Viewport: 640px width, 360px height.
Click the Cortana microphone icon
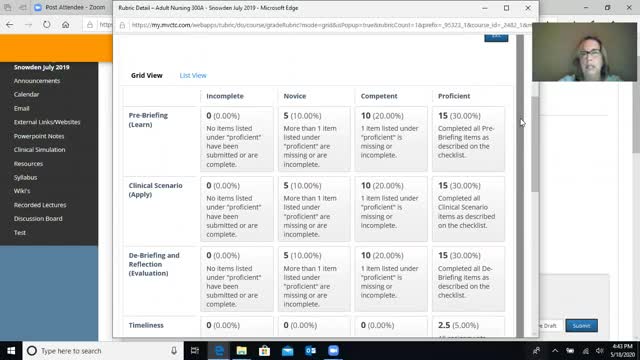point(174,351)
